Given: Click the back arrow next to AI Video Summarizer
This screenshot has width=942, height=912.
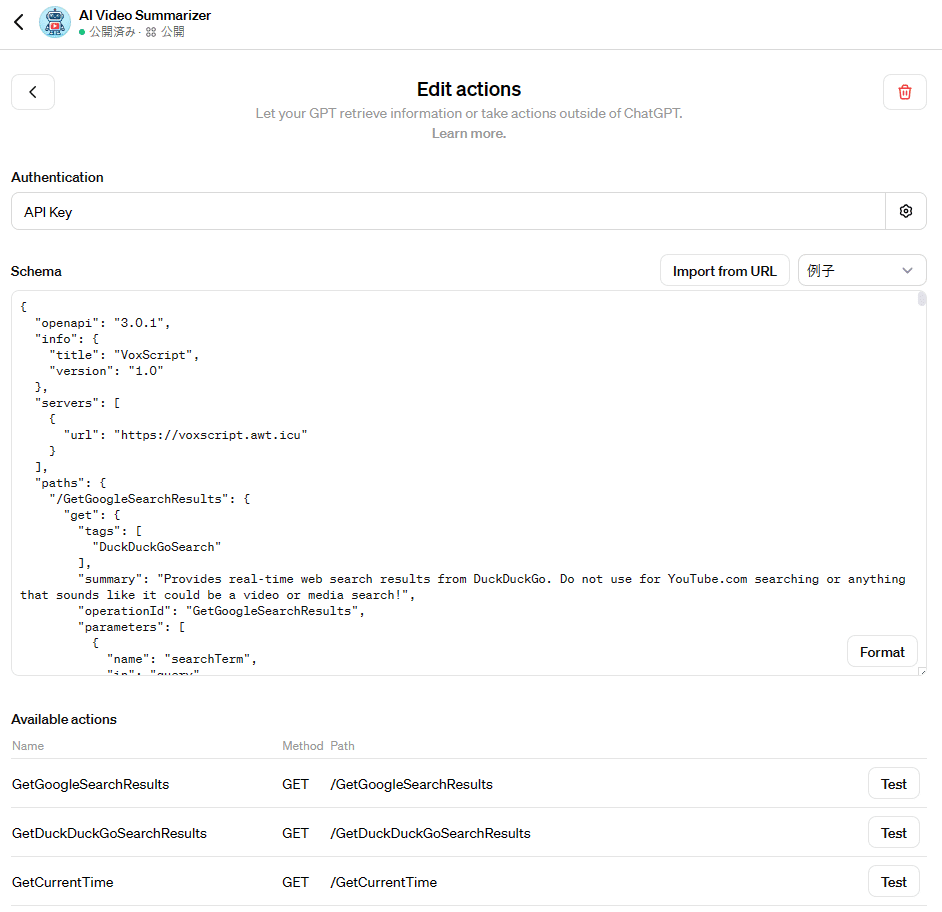Looking at the screenshot, I should click(x=17, y=21).
